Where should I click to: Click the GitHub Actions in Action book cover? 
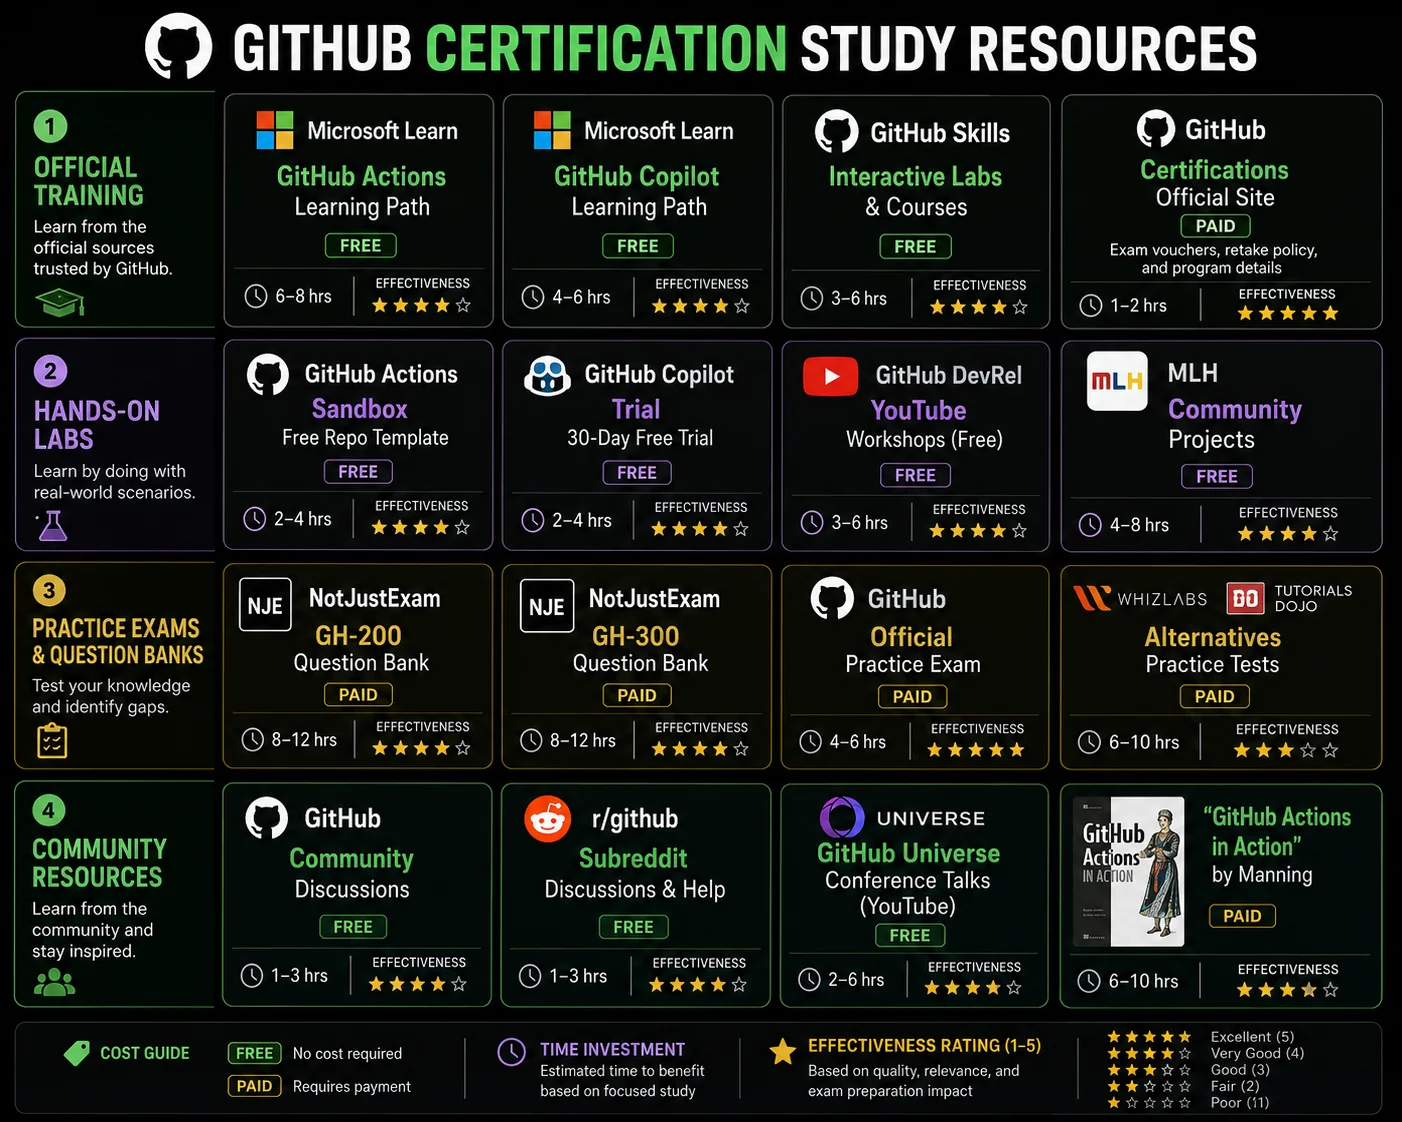point(1128,872)
